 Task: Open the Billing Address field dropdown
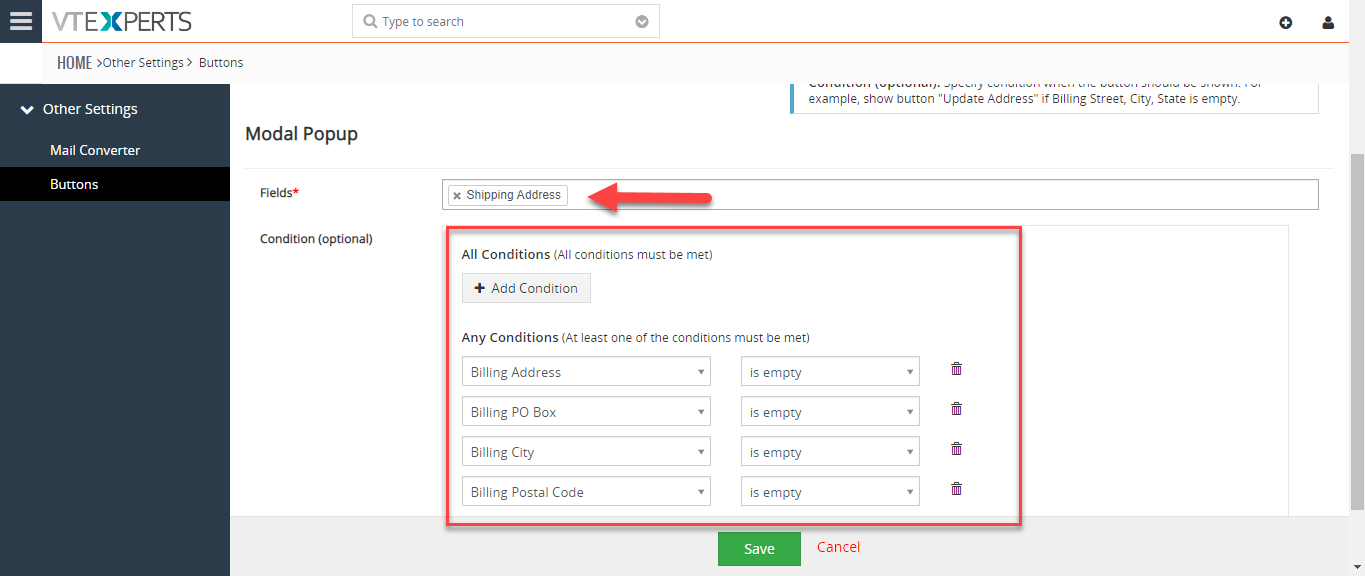coord(586,372)
